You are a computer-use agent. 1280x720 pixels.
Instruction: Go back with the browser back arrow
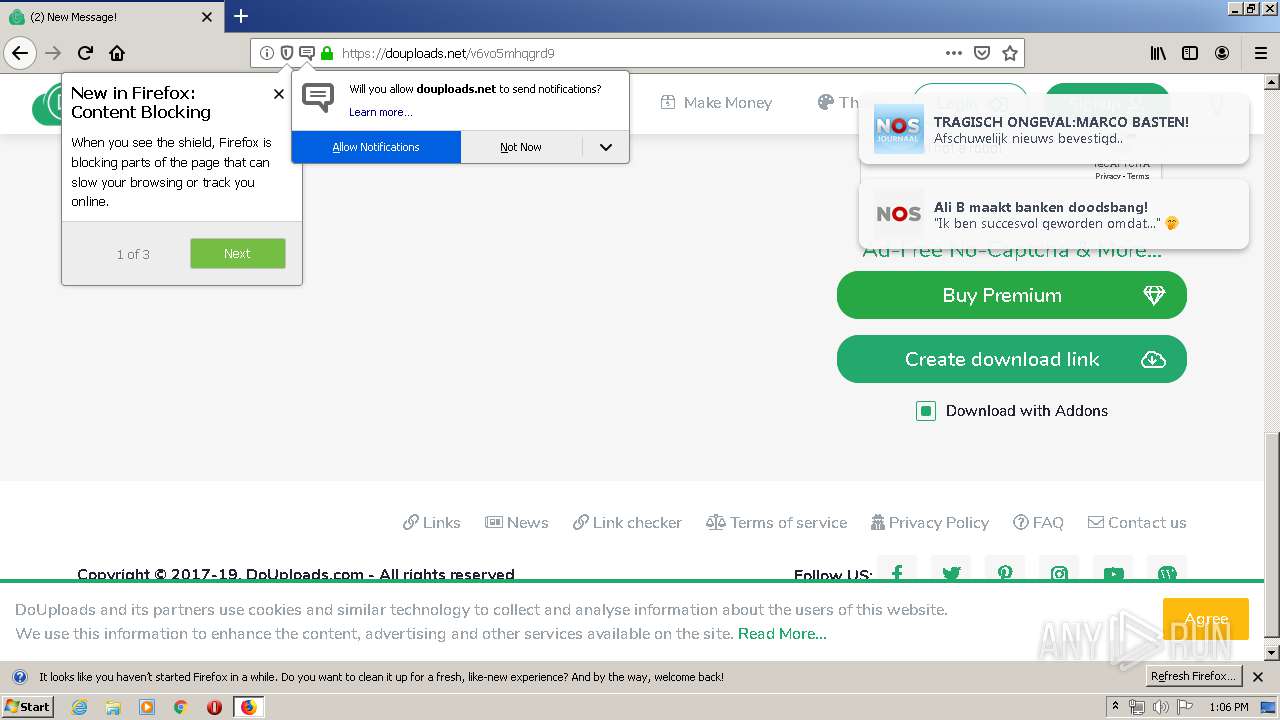click(20, 53)
